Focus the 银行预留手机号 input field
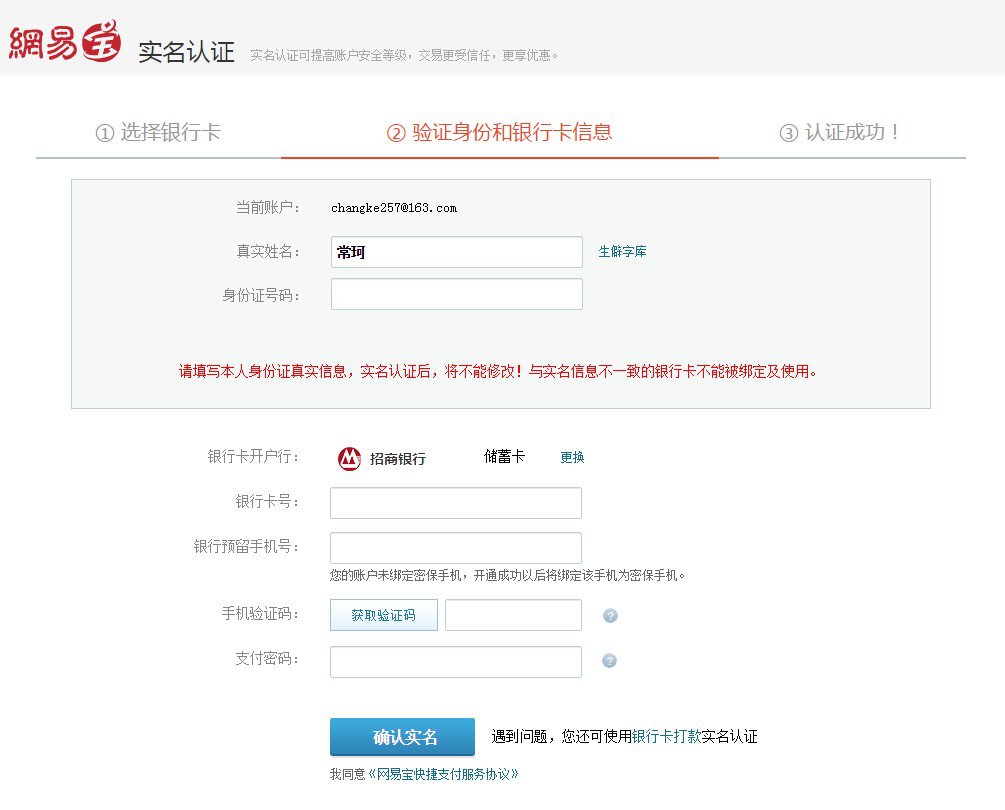Image resolution: width=1005 pixels, height=810 pixels. pyautogui.click(x=455, y=548)
